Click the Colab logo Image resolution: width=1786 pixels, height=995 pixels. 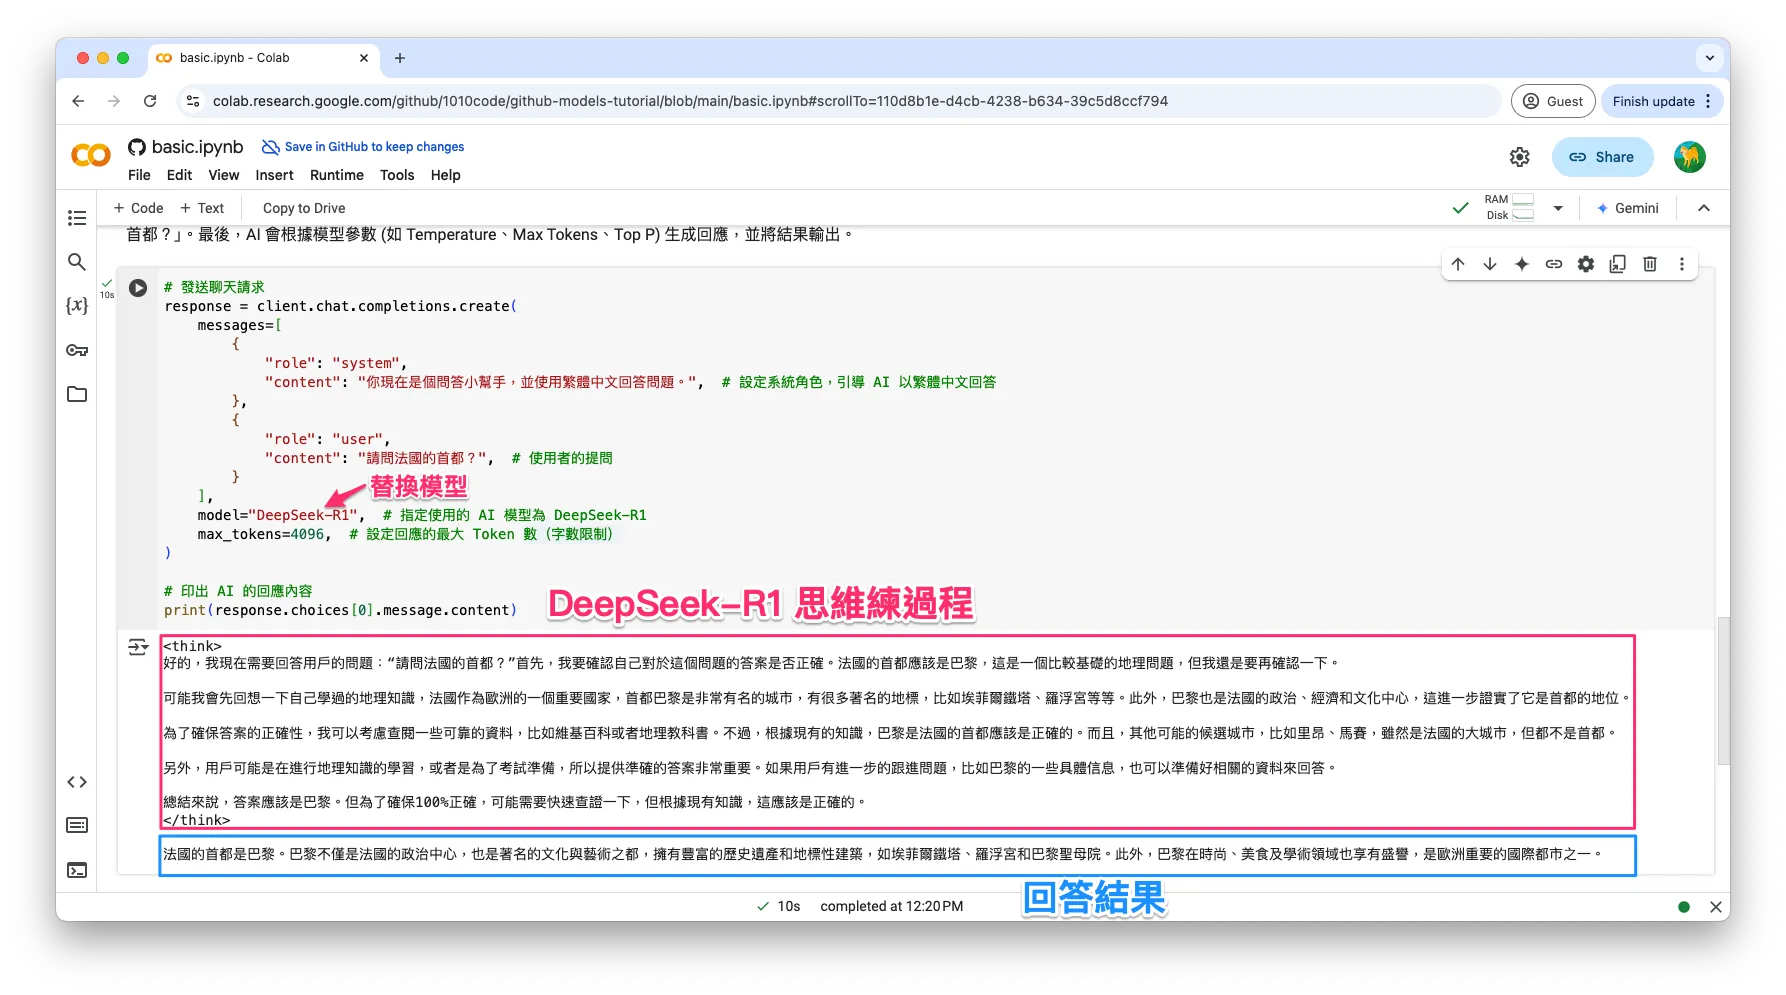[x=91, y=156]
